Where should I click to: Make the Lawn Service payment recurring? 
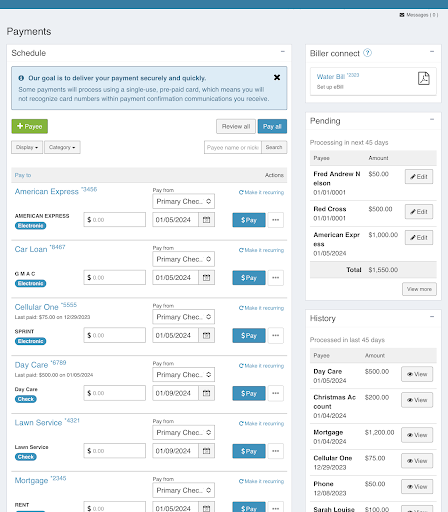(x=261, y=424)
